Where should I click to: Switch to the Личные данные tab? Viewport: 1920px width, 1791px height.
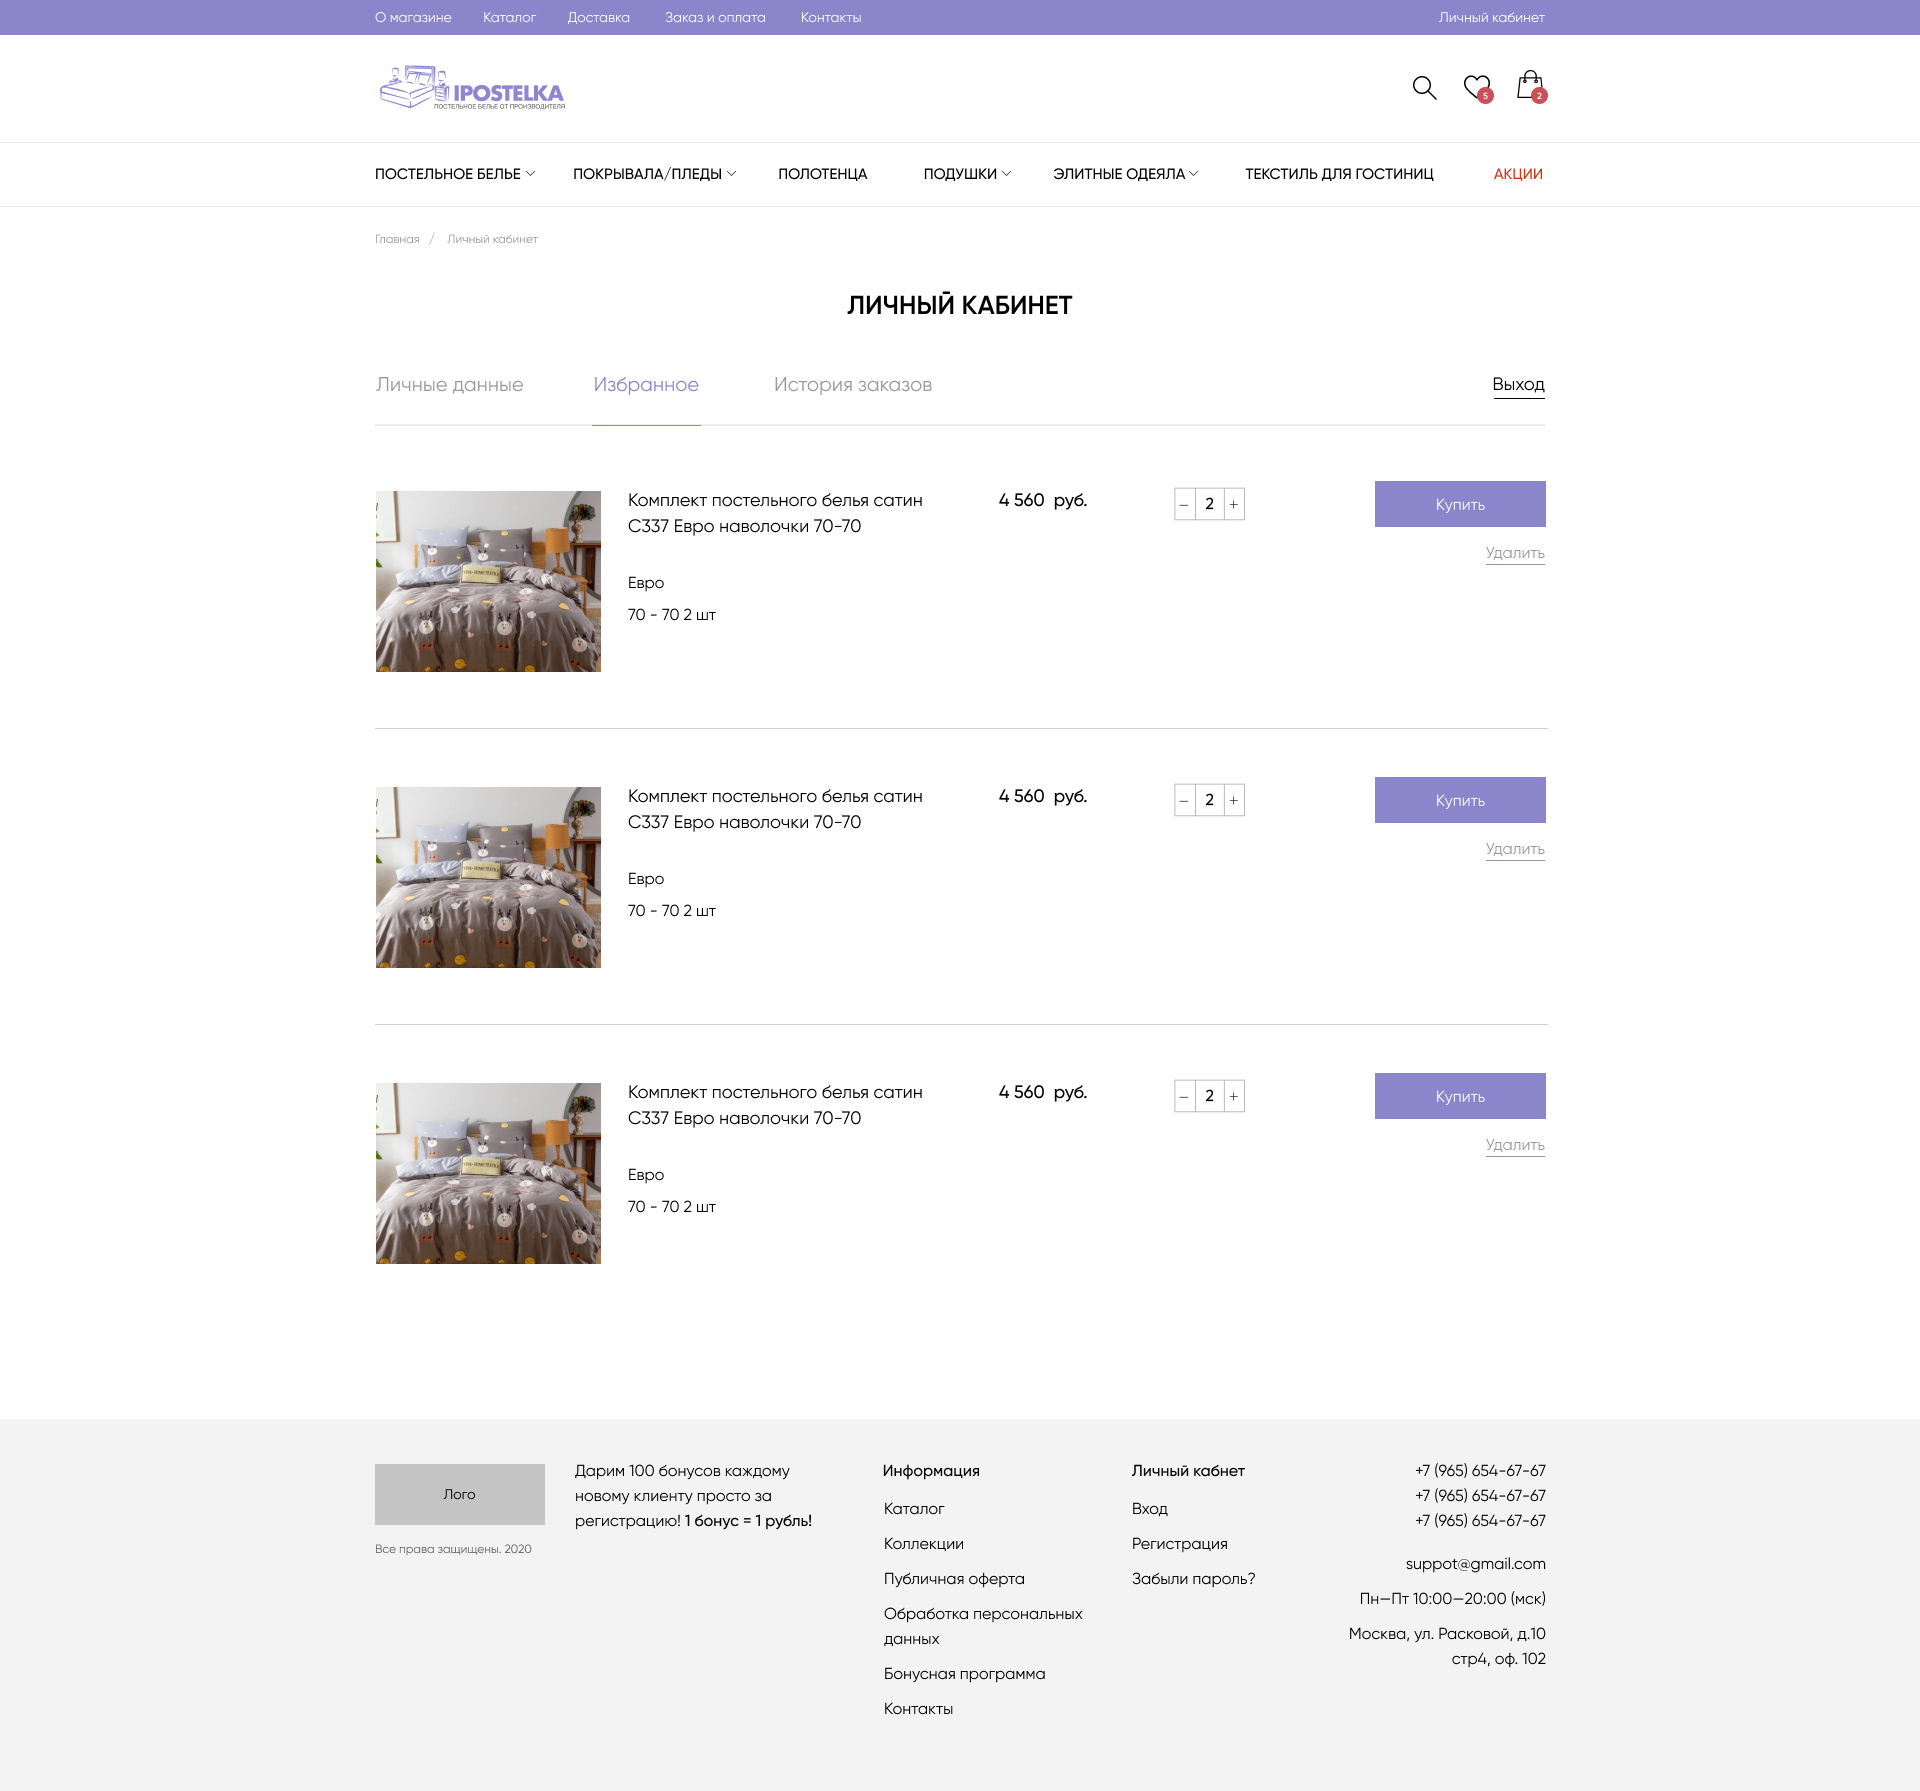(x=450, y=385)
